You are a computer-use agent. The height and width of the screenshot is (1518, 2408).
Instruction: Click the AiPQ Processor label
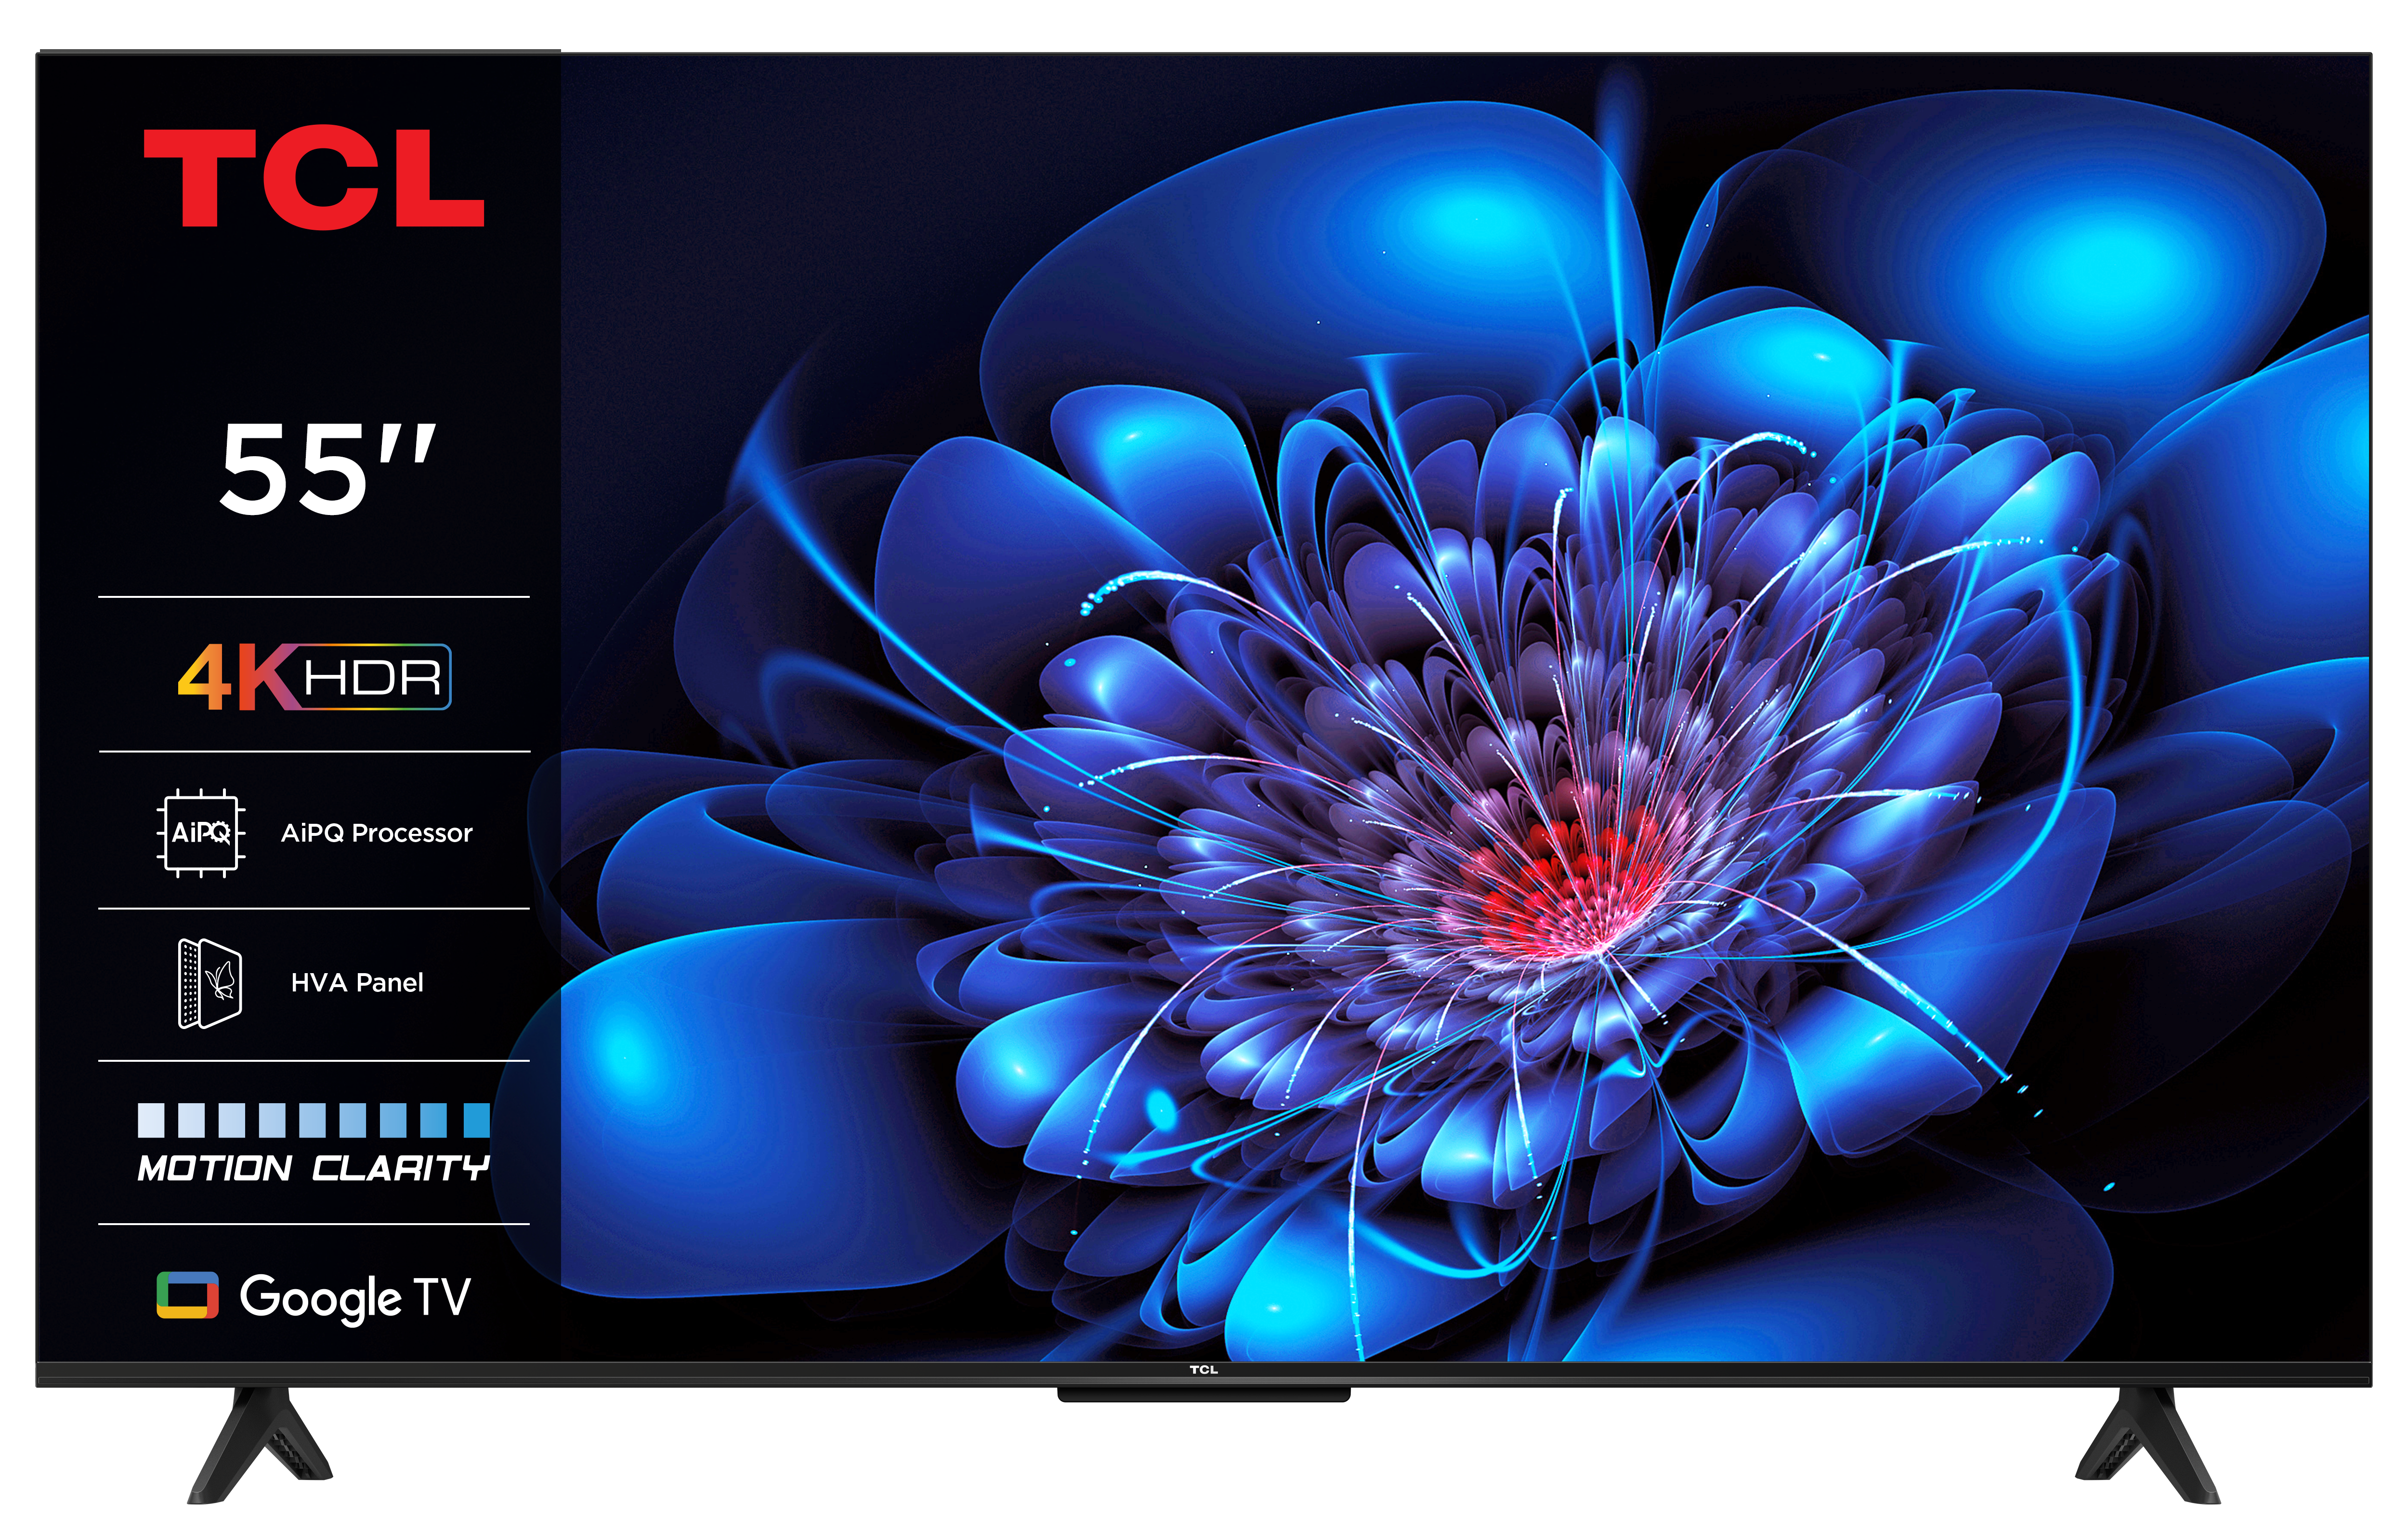(x=376, y=833)
